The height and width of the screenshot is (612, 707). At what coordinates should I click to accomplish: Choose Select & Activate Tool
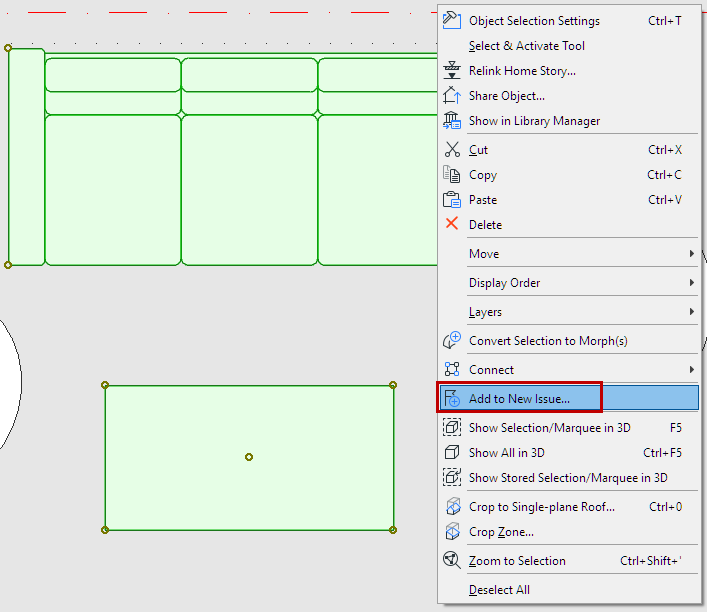[569, 46]
